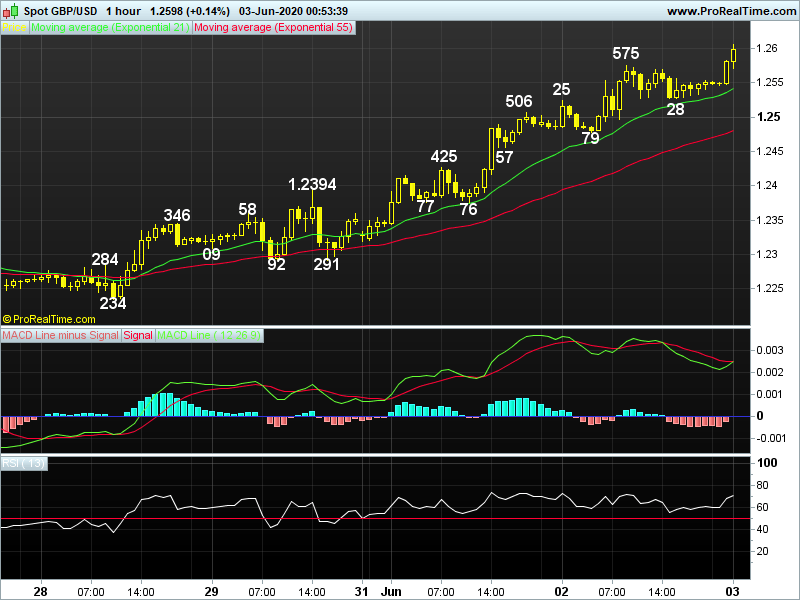Select the Moving average (Exponential 21) label
800x600 pixels.
pyautogui.click(x=110, y=28)
